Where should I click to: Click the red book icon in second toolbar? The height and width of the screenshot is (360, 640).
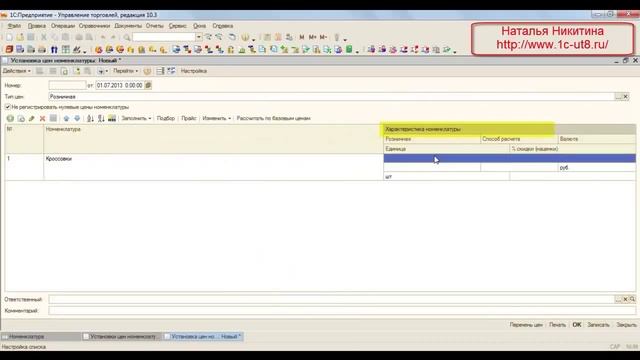[x=9, y=50]
